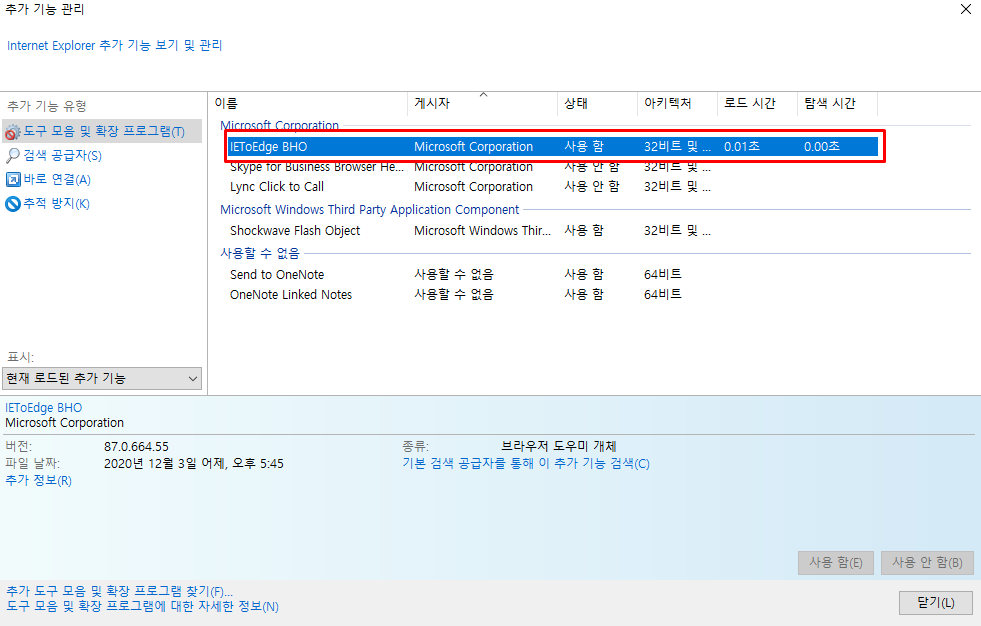Click the file date 2020년 12월 3일 value
The width and height of the screenshot is (981, 626).
click(x=193, y=463)
